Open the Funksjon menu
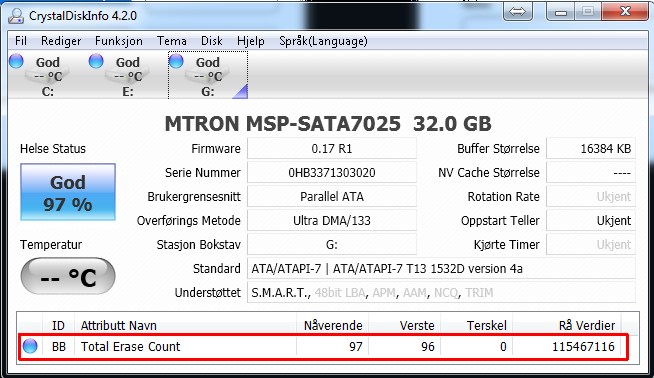 pos(119,41)
